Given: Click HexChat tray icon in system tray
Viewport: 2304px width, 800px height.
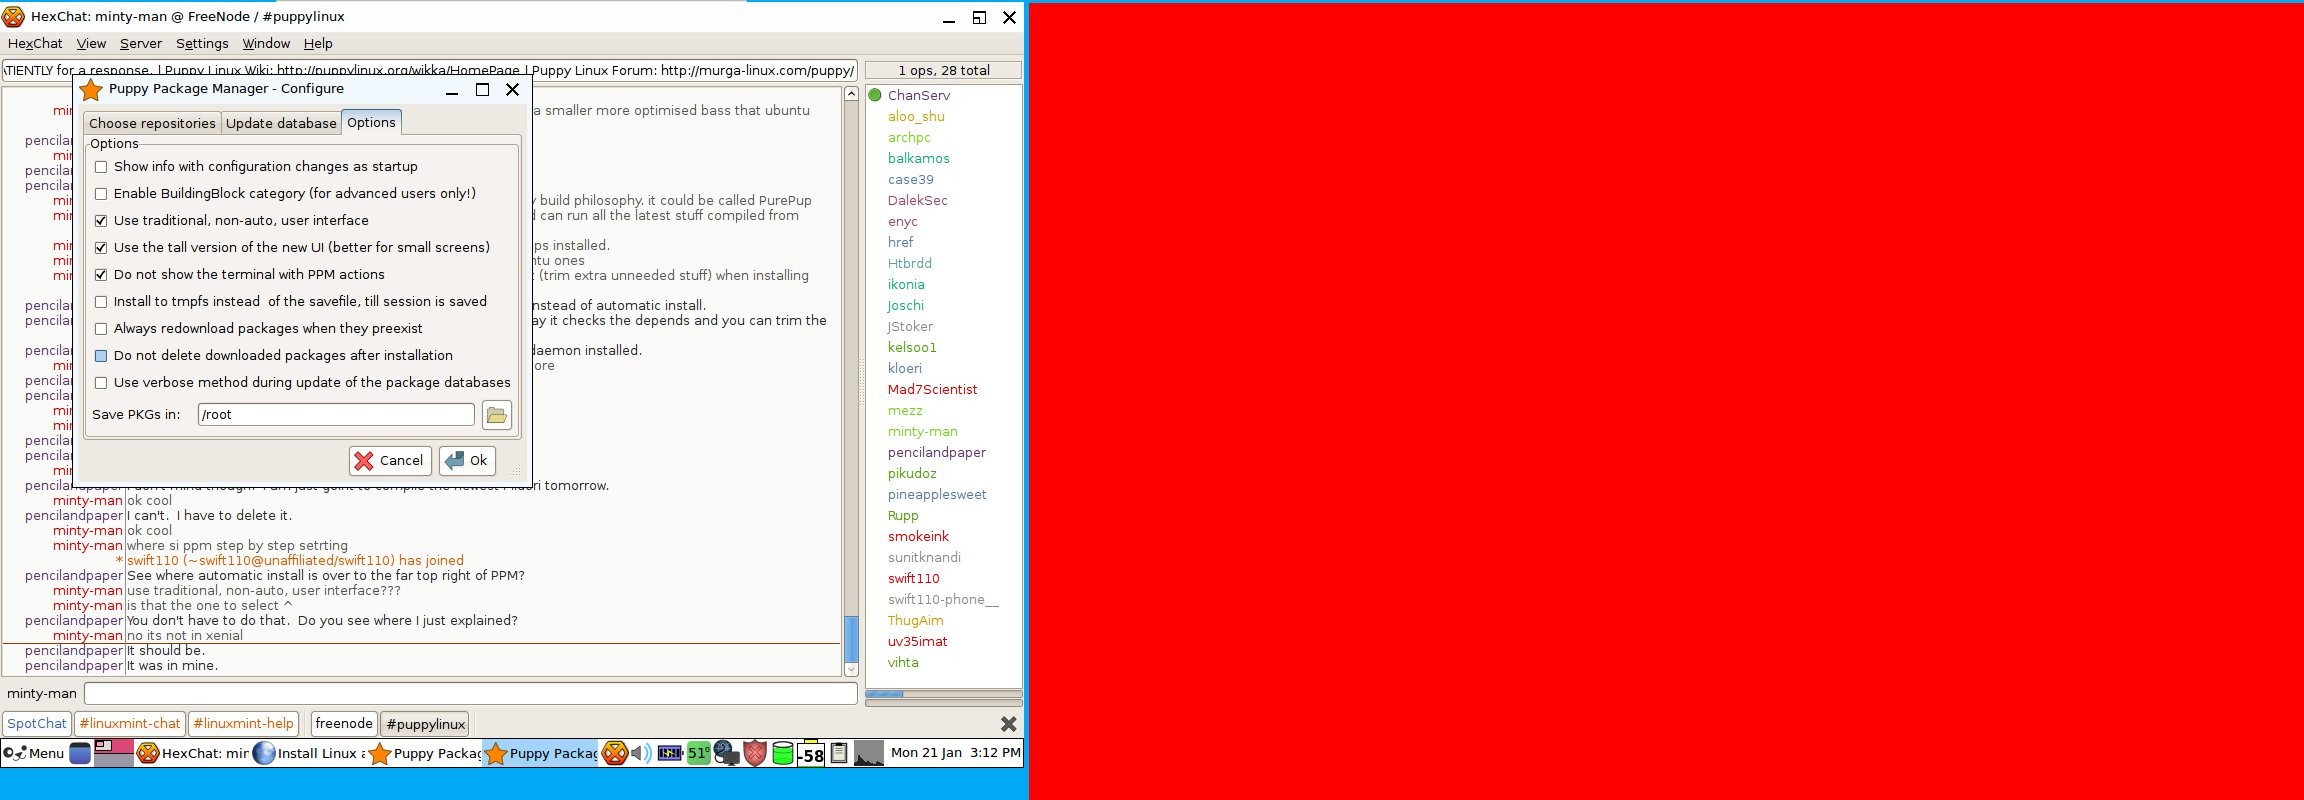Looking at the screenshot, I should pos(615,753).
